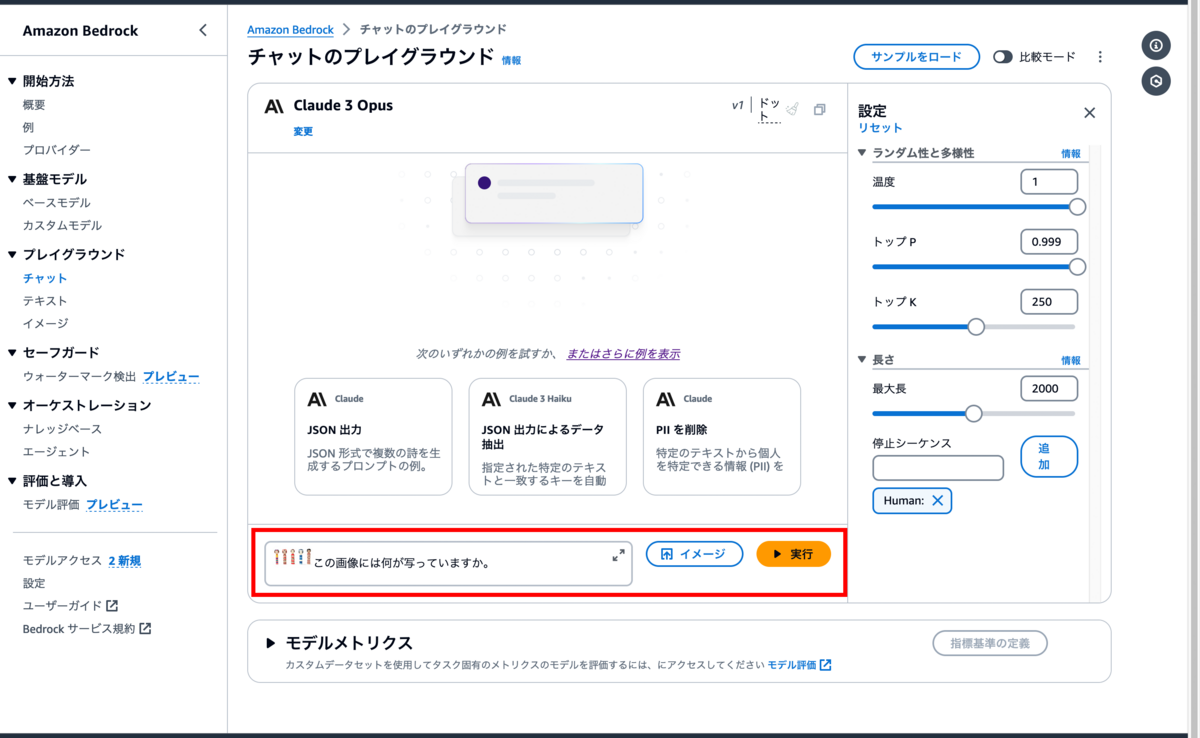
Task: Open the three-dot more options menu
Action: click(1100, 57)
